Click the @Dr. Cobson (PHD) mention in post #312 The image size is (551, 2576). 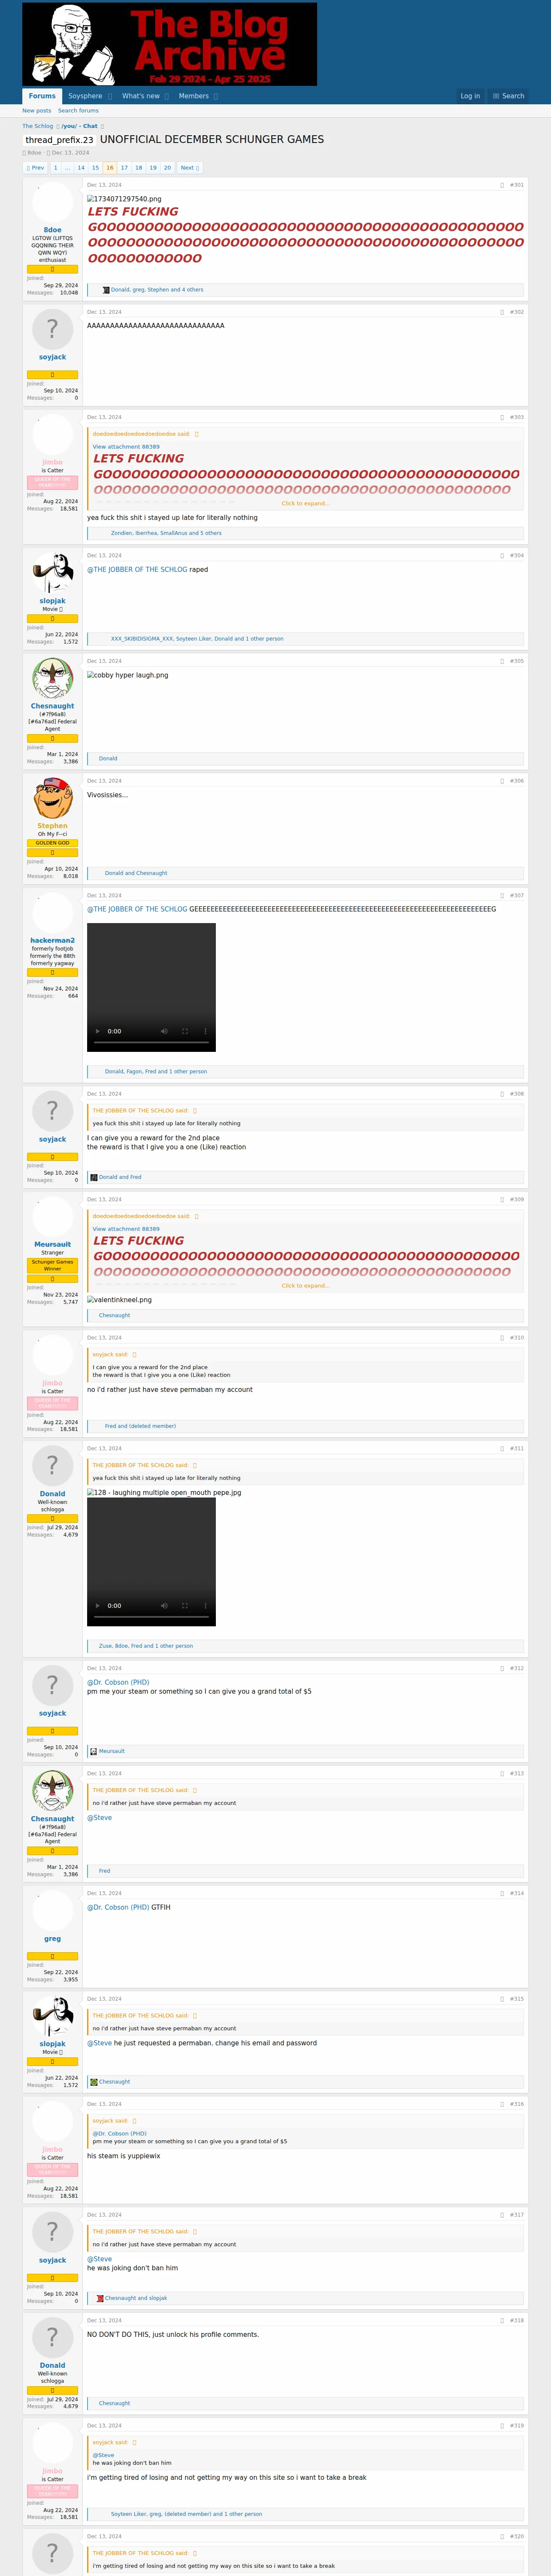tap(118, 1682)
